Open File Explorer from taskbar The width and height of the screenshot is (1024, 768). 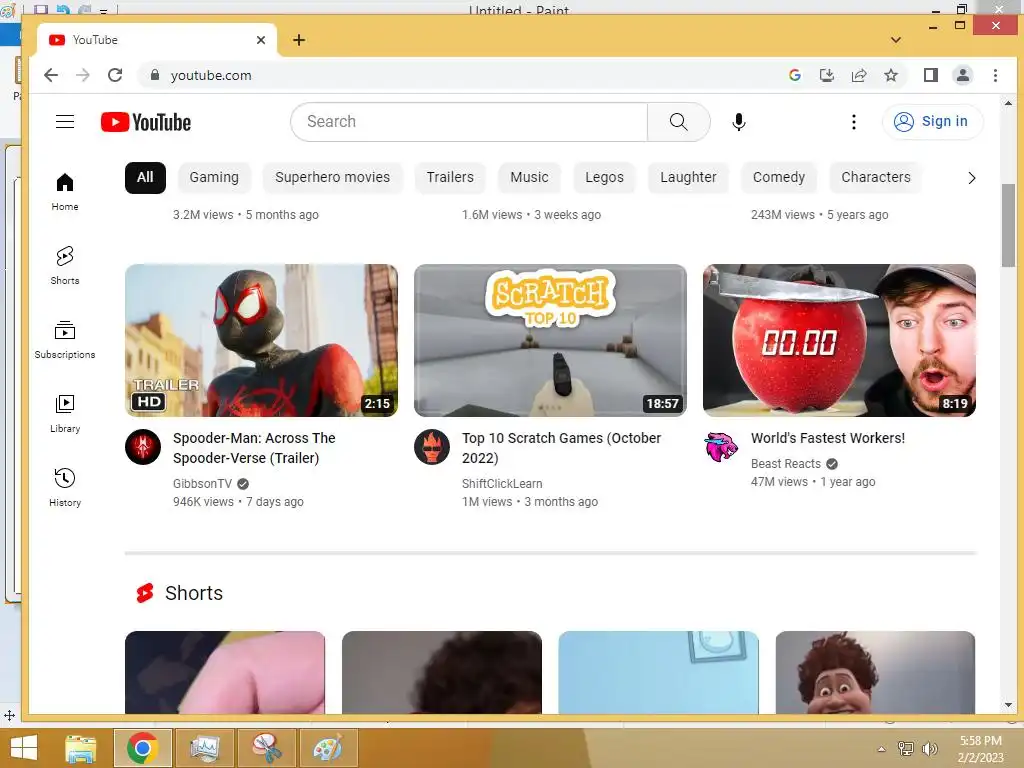(81, 748)
